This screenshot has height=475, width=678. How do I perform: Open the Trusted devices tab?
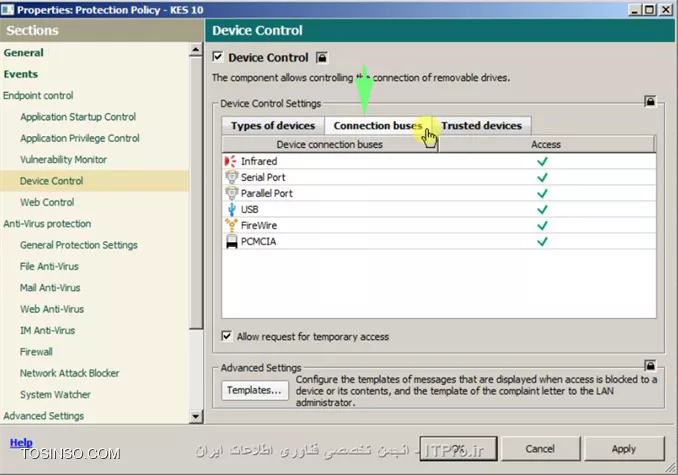481,126
